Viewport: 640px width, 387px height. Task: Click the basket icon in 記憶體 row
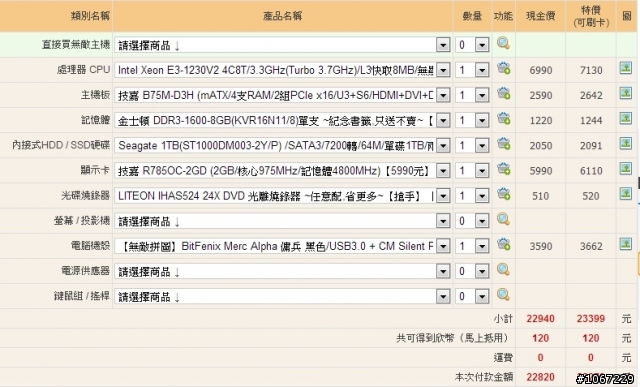click(x=503, y=119)
